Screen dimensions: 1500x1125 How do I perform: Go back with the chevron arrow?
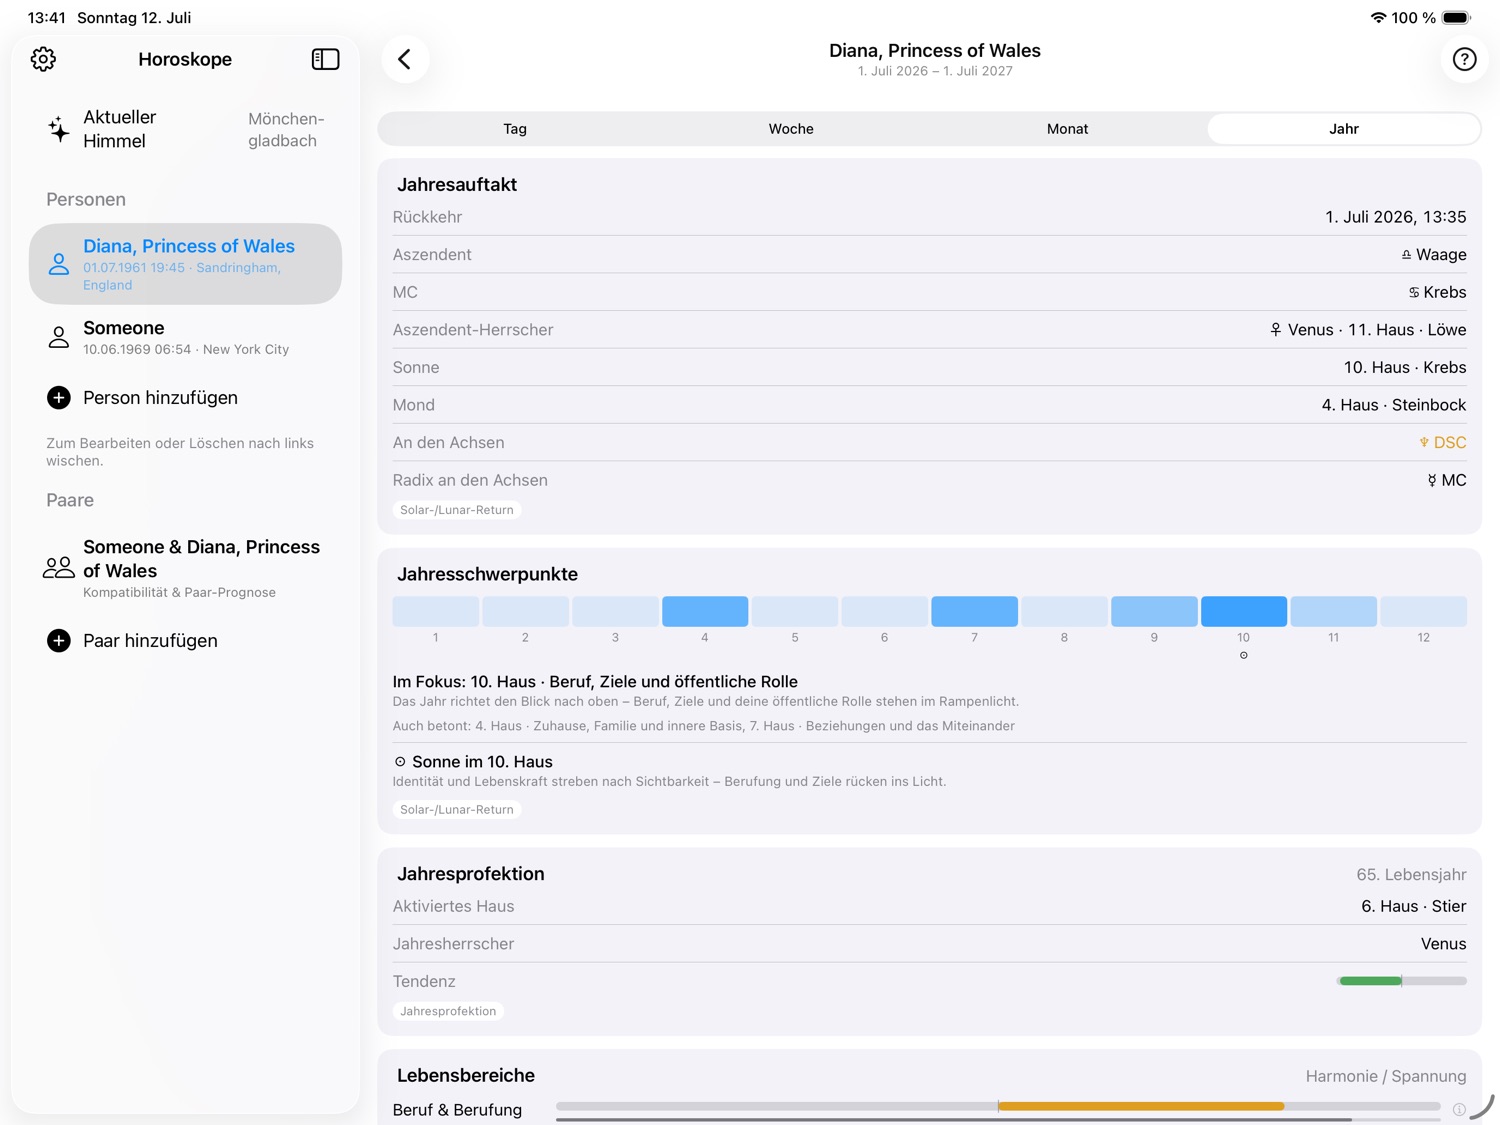tap(405, 59)
